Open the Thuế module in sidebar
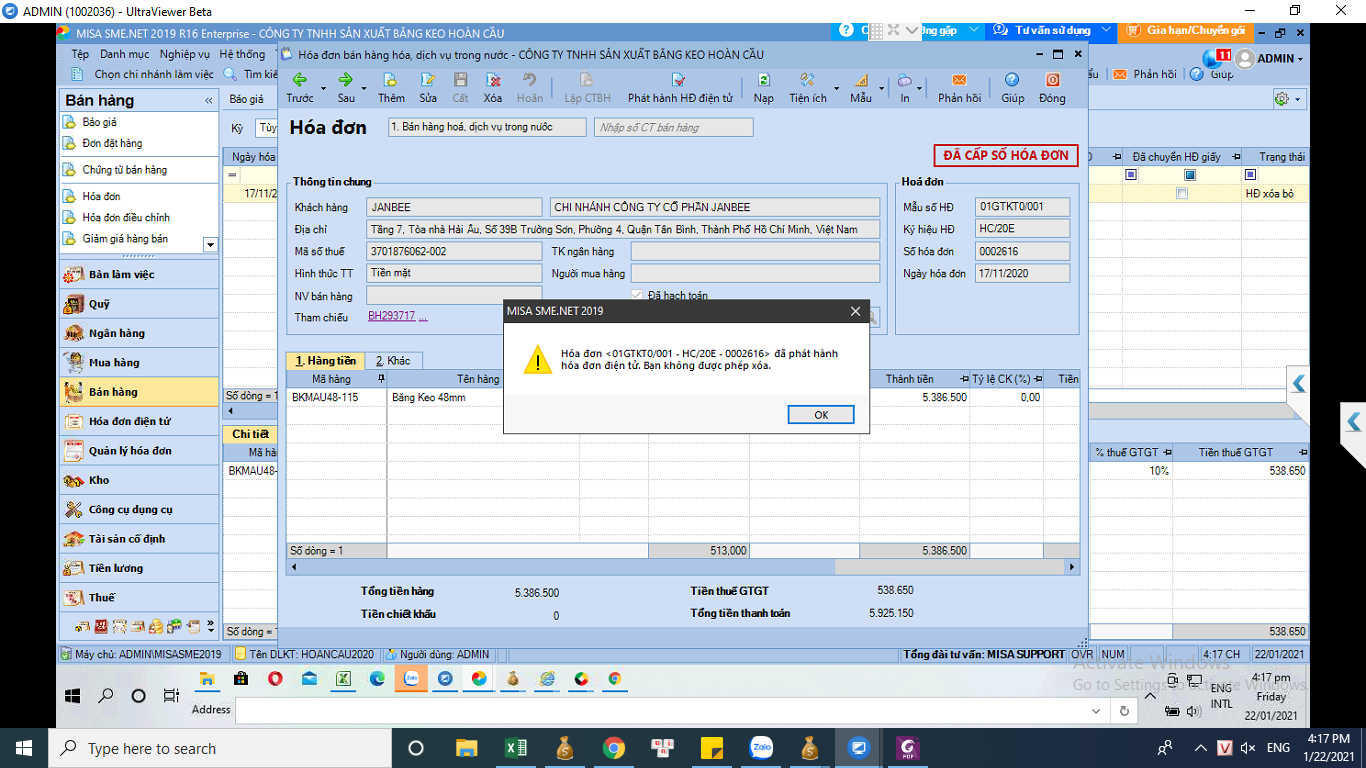1366x768 pixels. coord(139,597)
